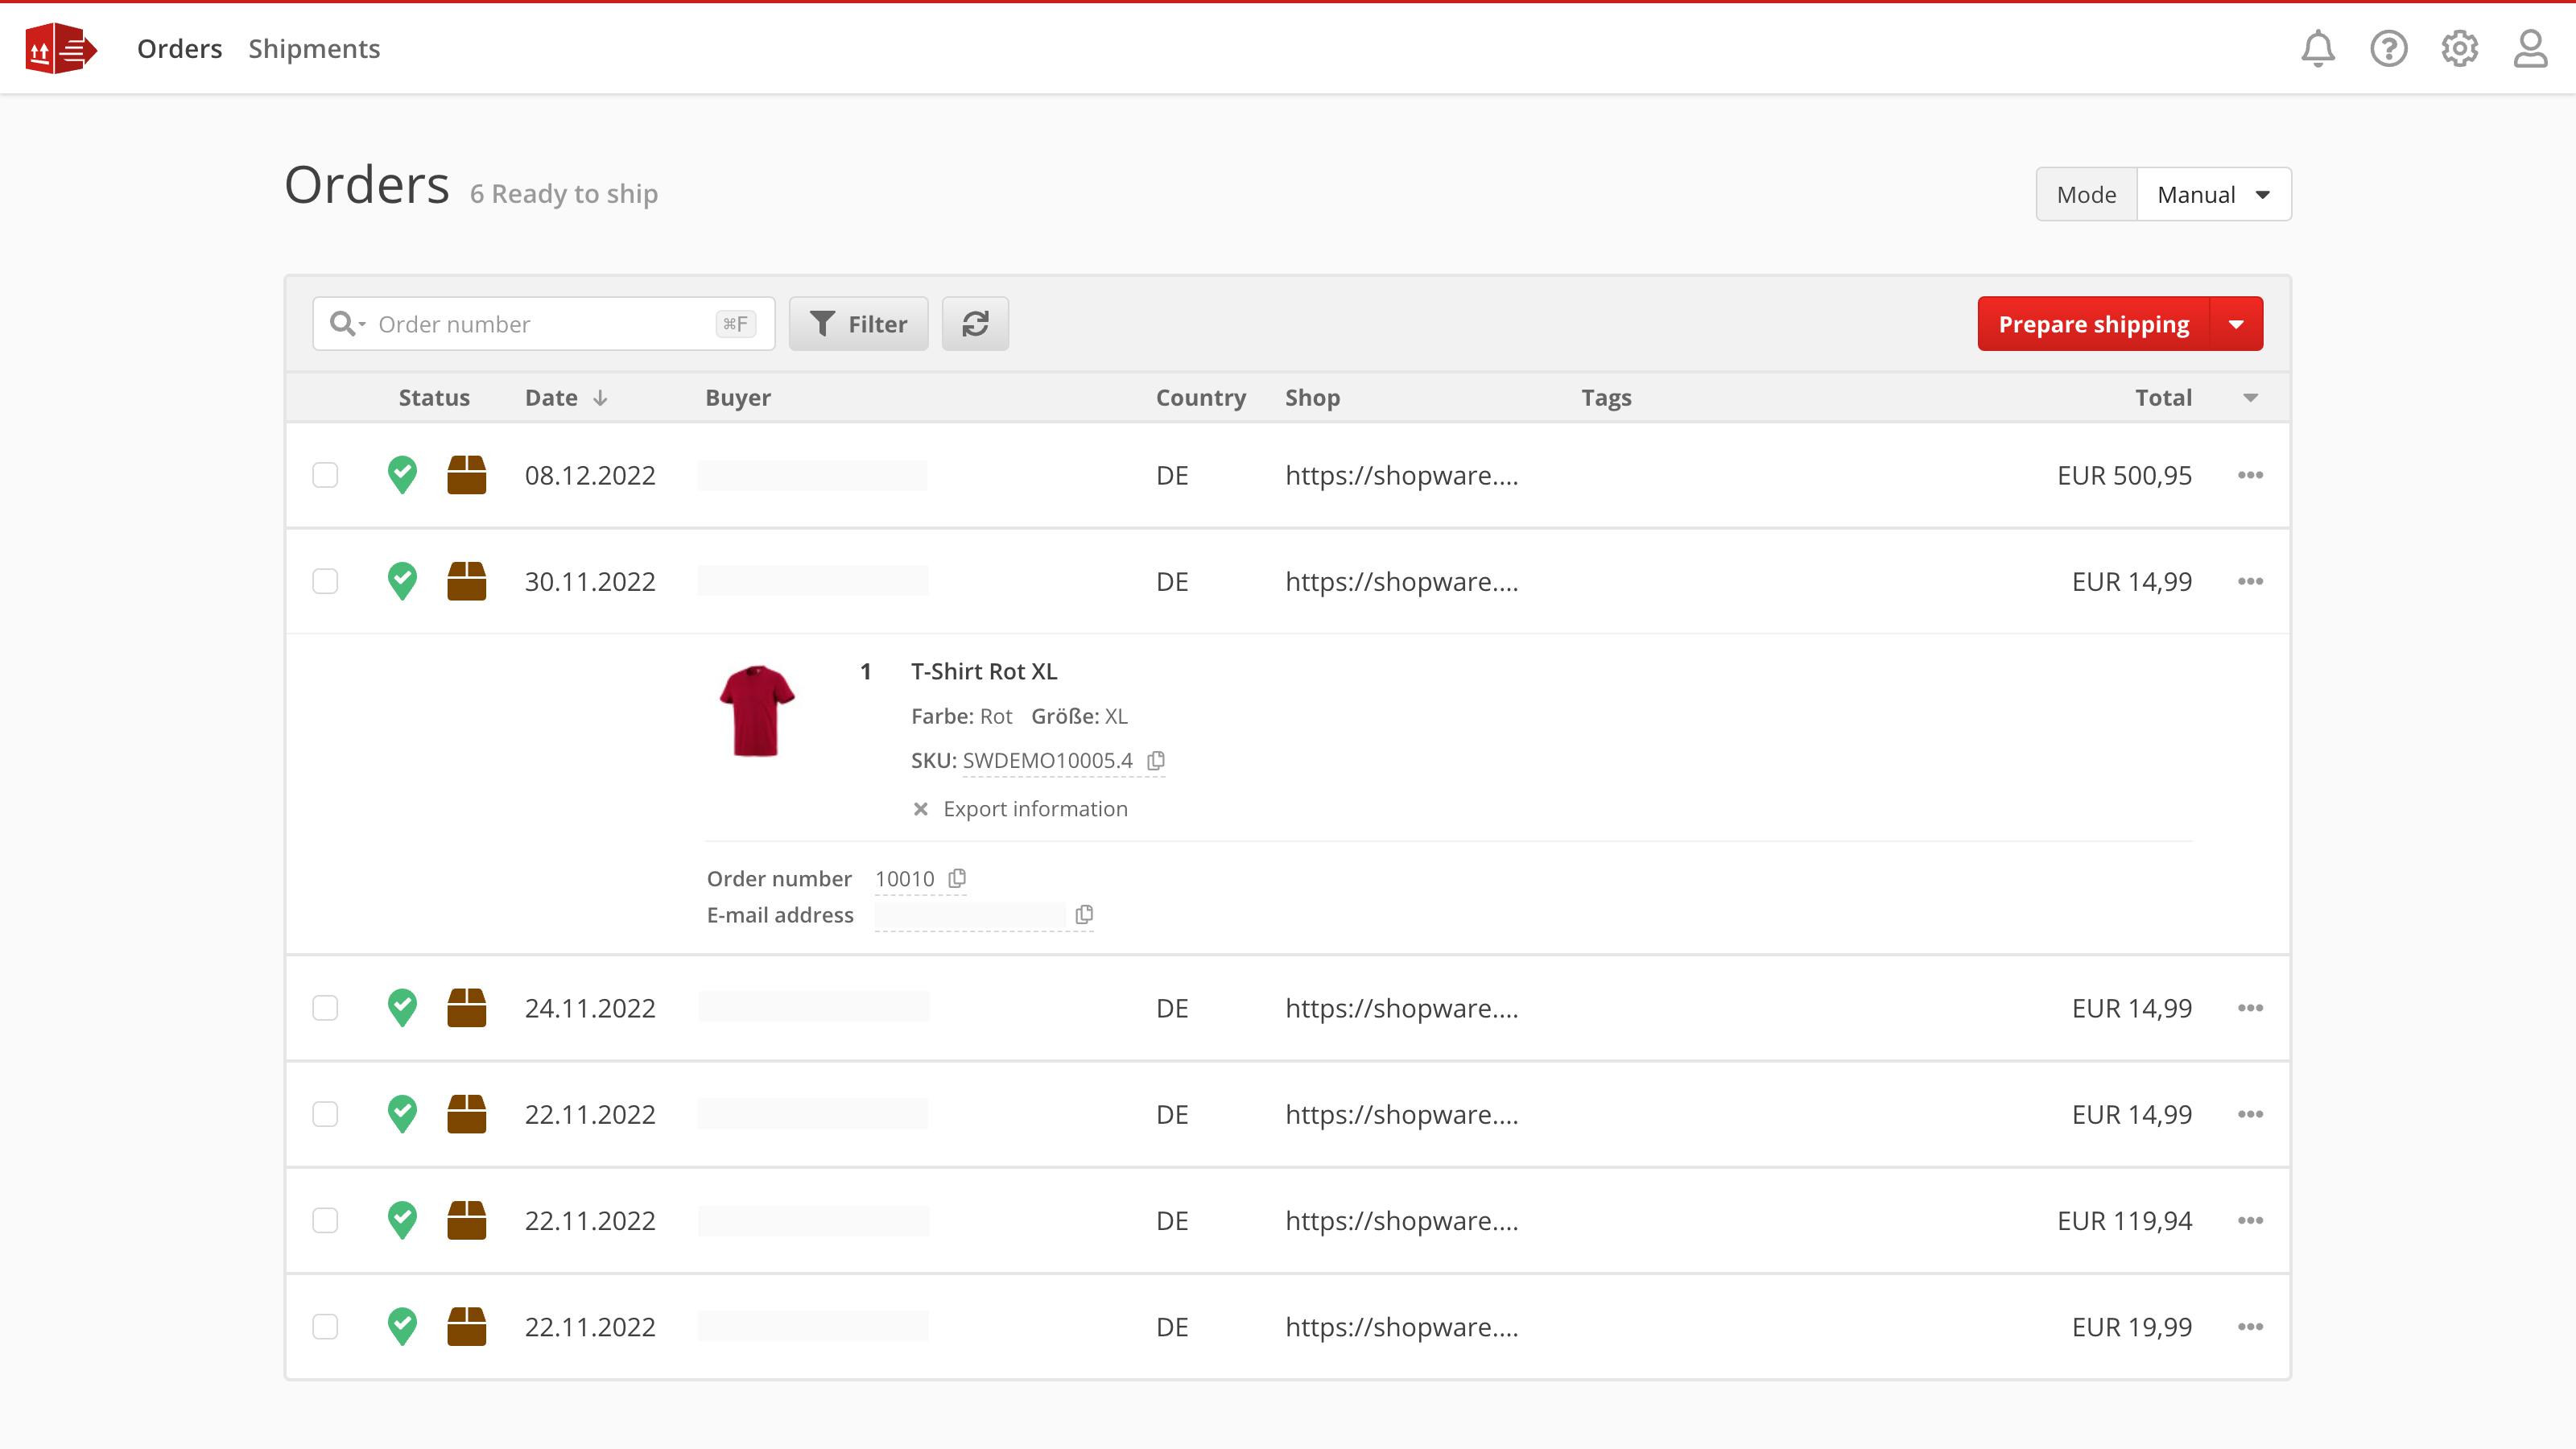This screenshot has height=1449, width=2576.
Task: Tick the checkbox of the 22.11.2022 EUR 14,99 order
Action: point(325,1114)
